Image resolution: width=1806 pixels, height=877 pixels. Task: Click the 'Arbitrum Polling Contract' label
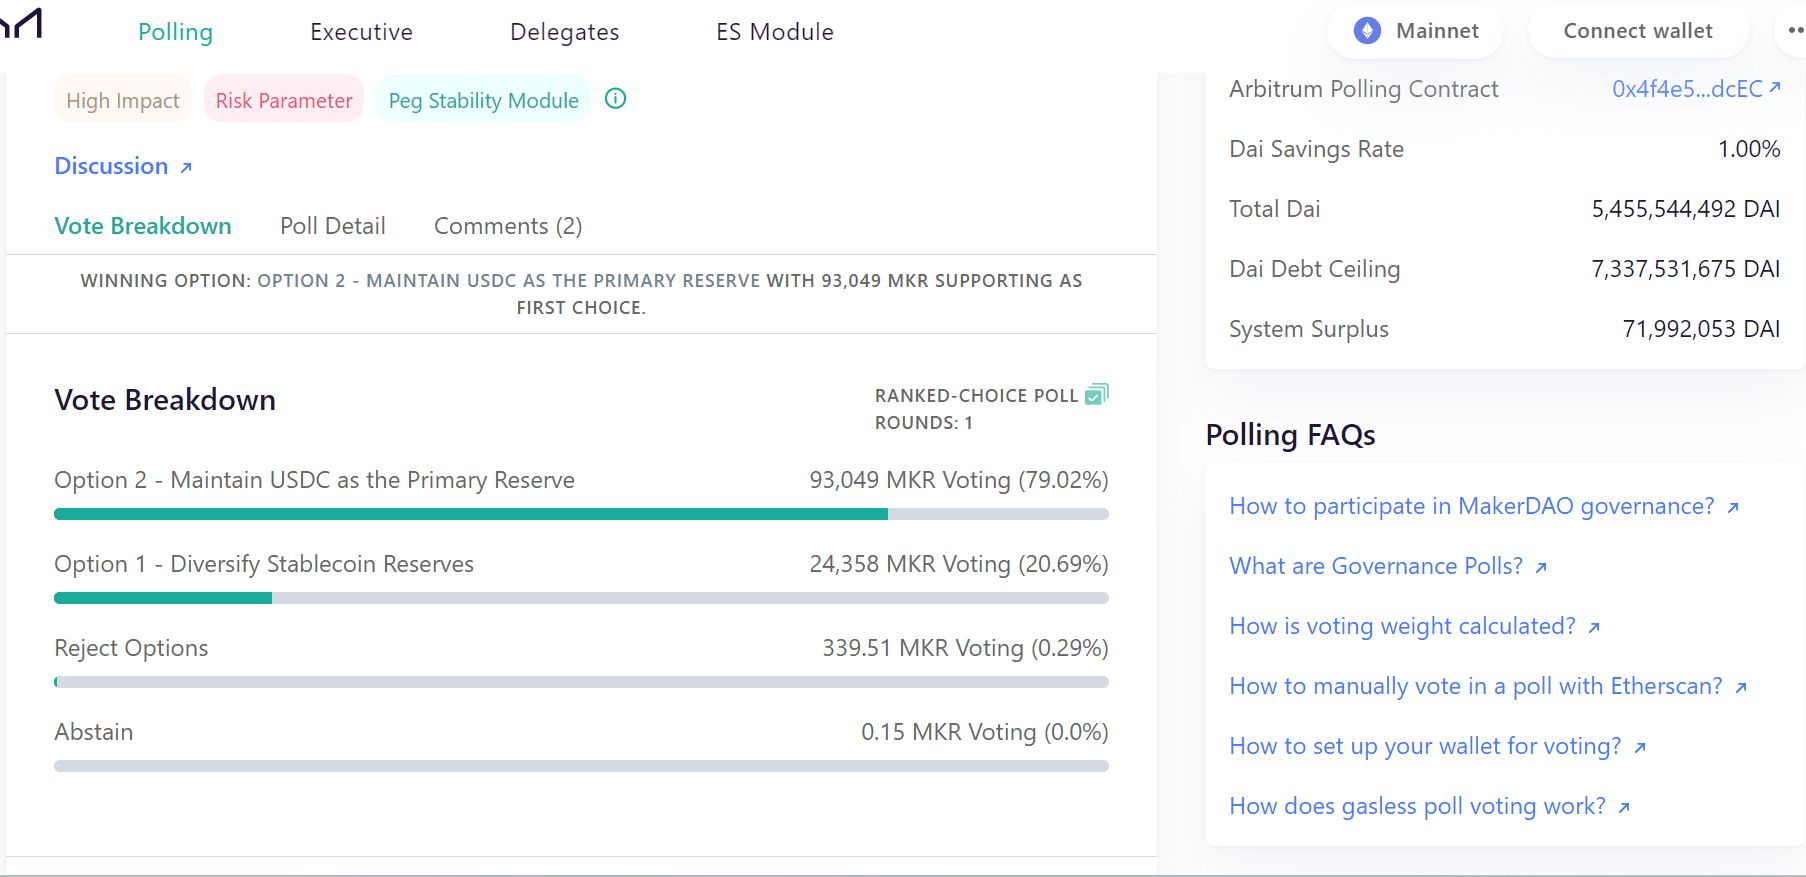(1364, 89)
